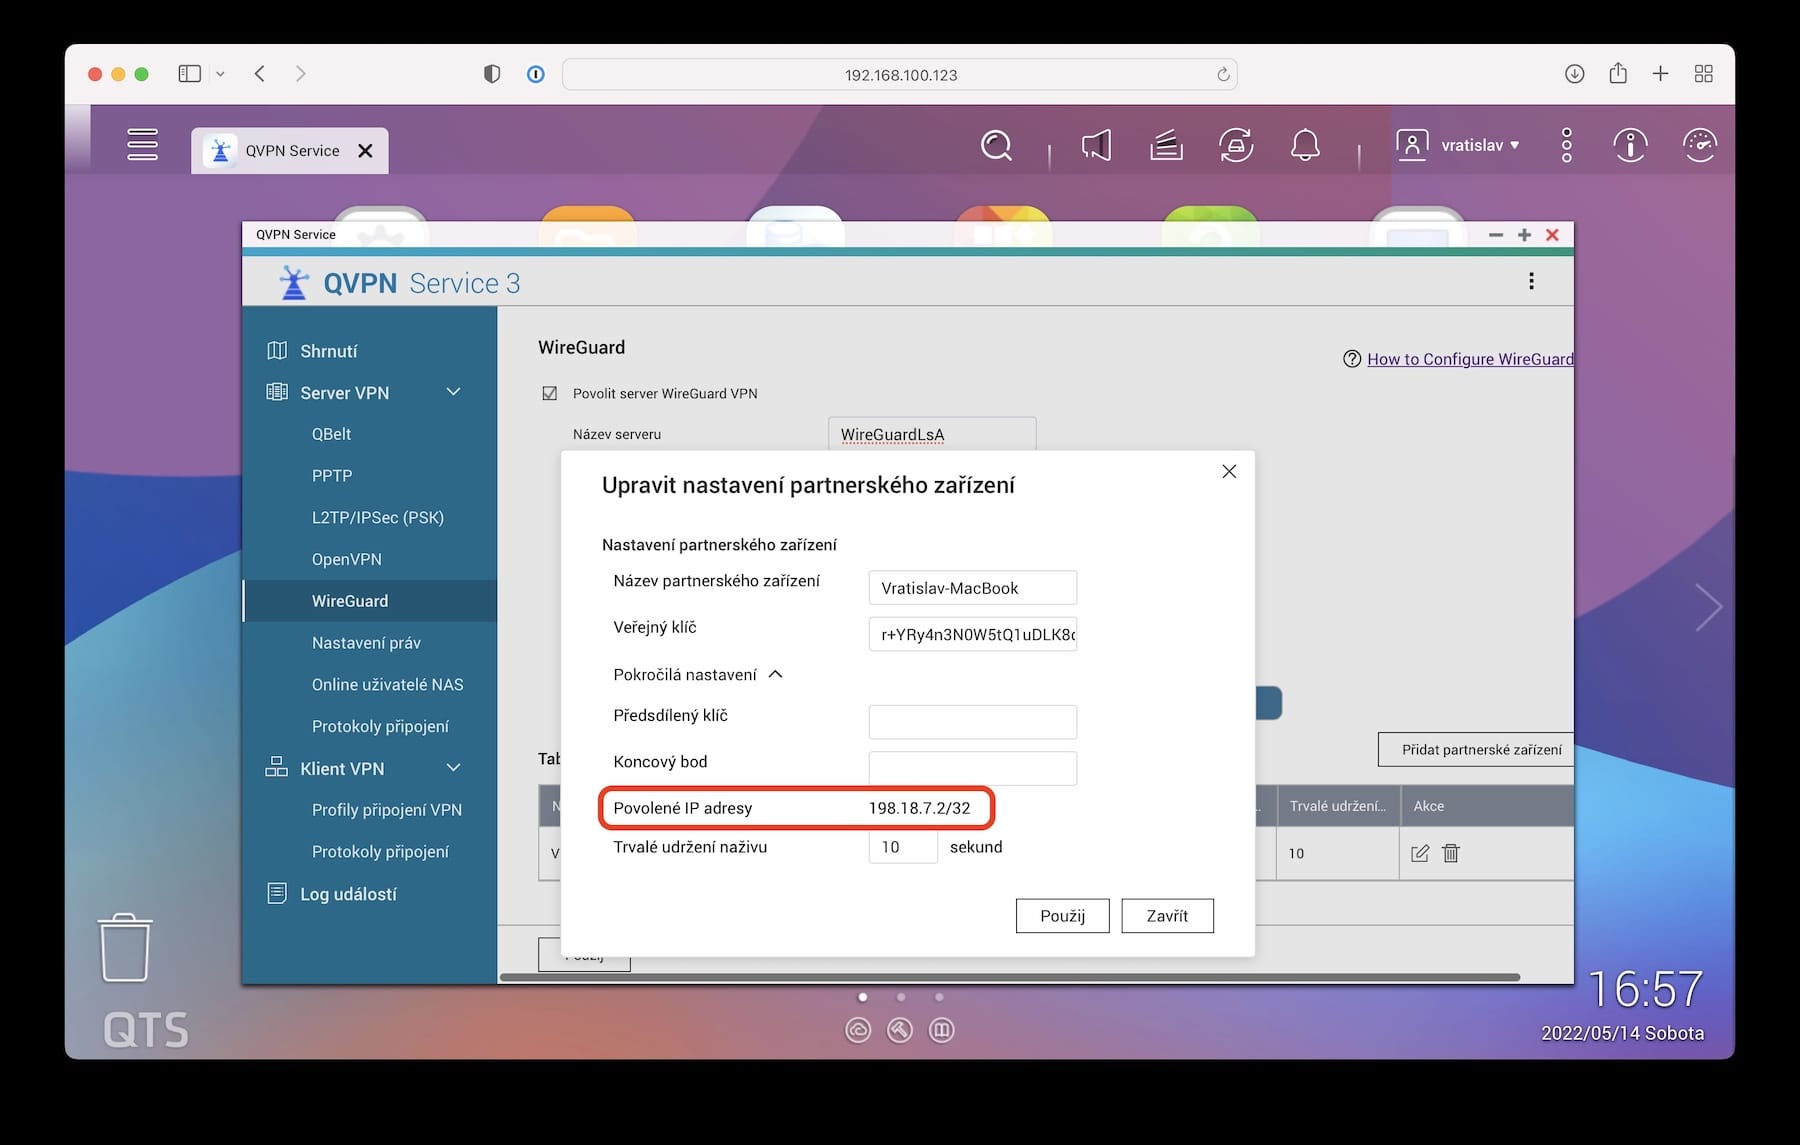The image size is (1800, 1145).
Task: Close the edit peer settings dialog
Action: pyautogui.click(x=1229, y=471)
